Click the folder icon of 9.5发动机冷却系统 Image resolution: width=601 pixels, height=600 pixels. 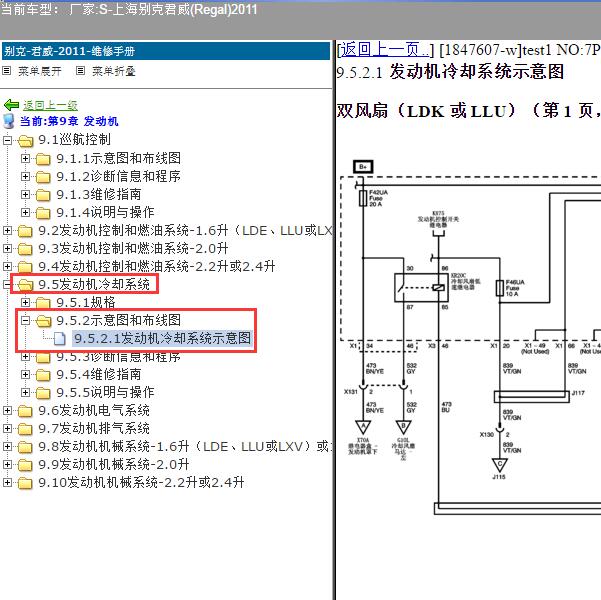click(x=25, y=284)
